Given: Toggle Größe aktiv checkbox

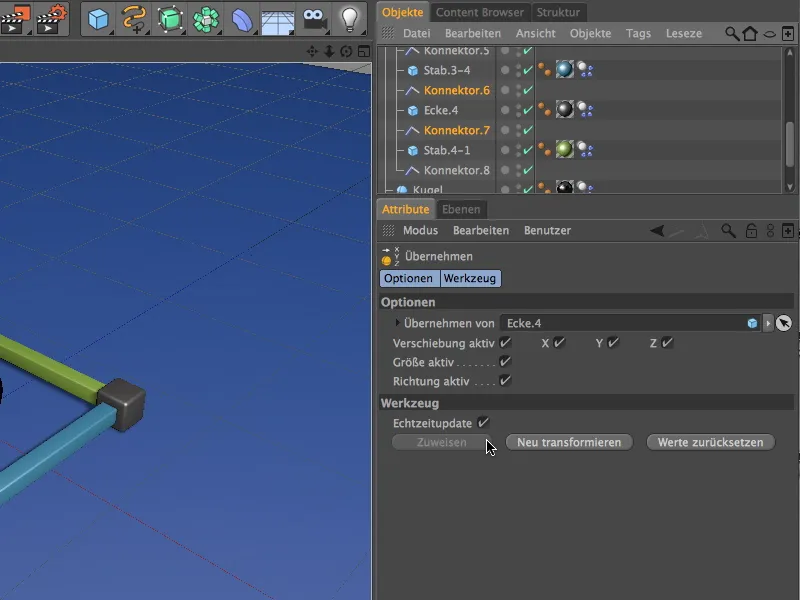Looking at the screenshot, I should point(505,362).
